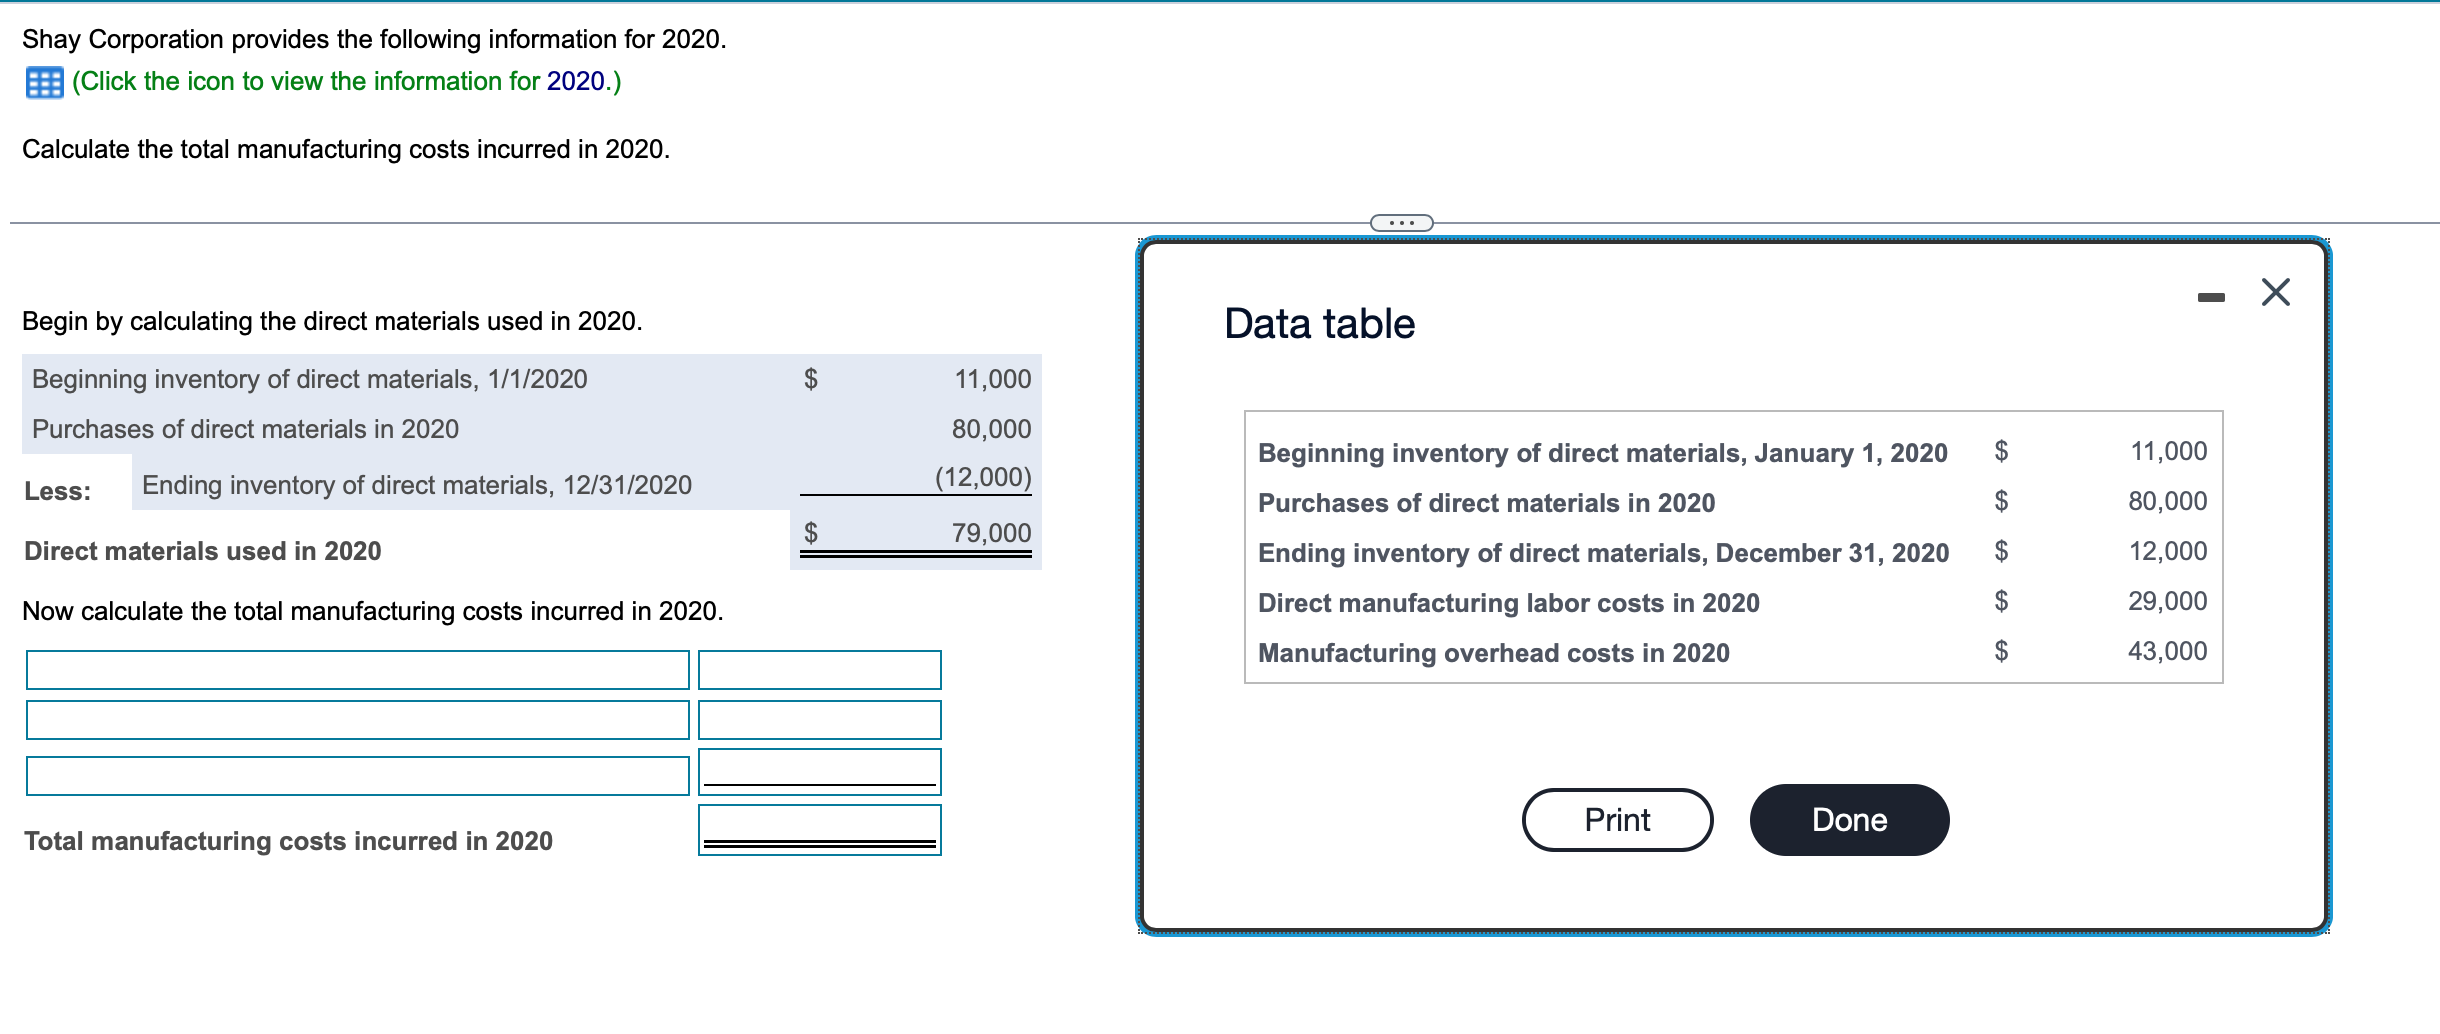
Task: Select the third cost description input field
Action: click(x=358, y=776)
